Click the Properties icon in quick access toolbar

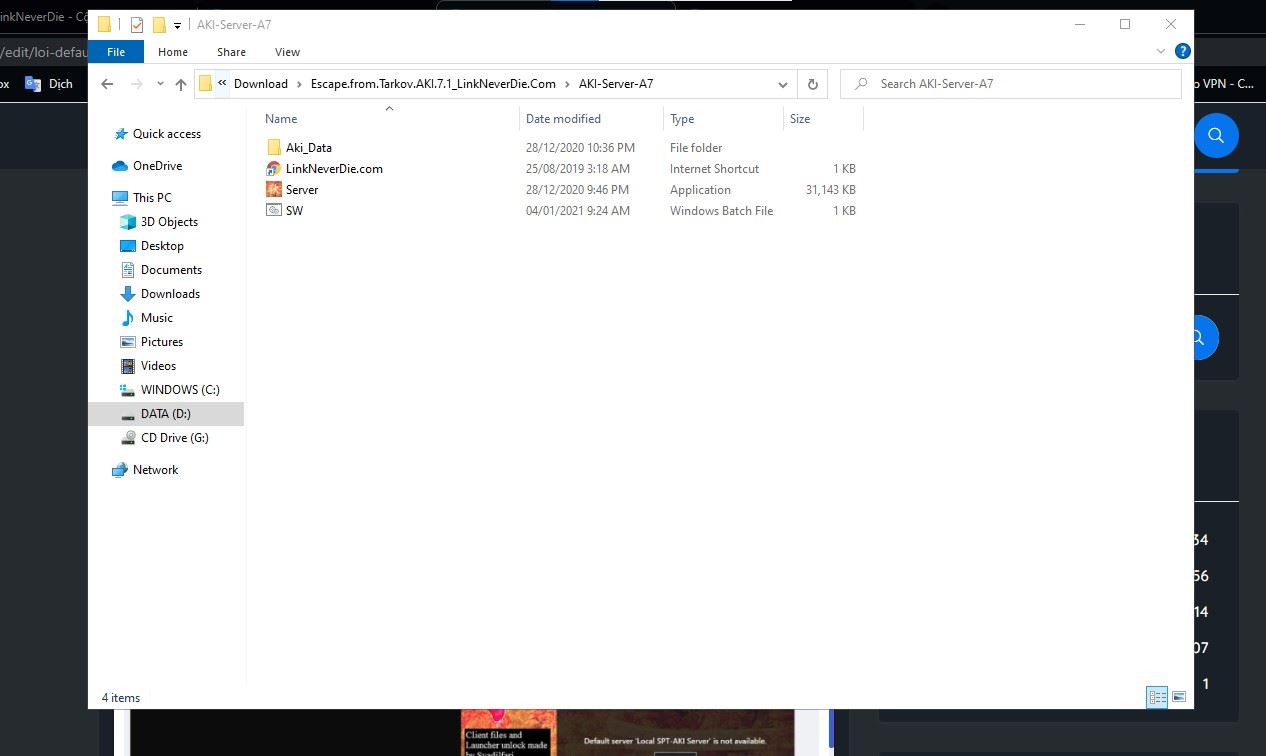(138, 25)
